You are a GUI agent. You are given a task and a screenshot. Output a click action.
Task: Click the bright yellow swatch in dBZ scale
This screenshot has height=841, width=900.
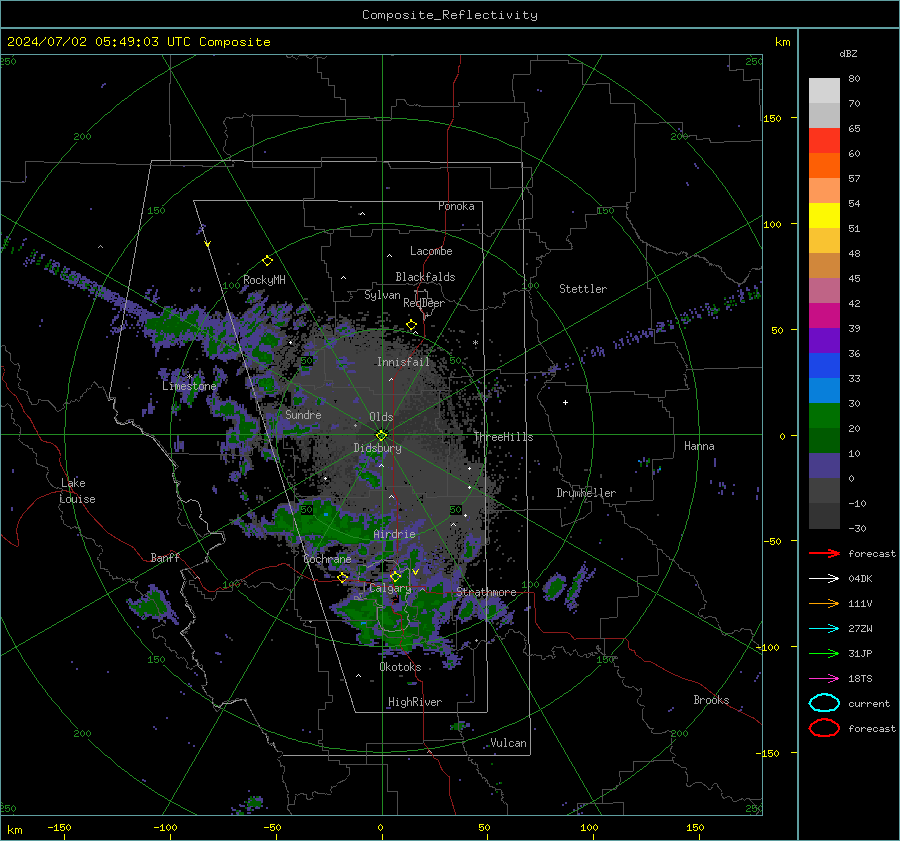click(x=824, y=215)
